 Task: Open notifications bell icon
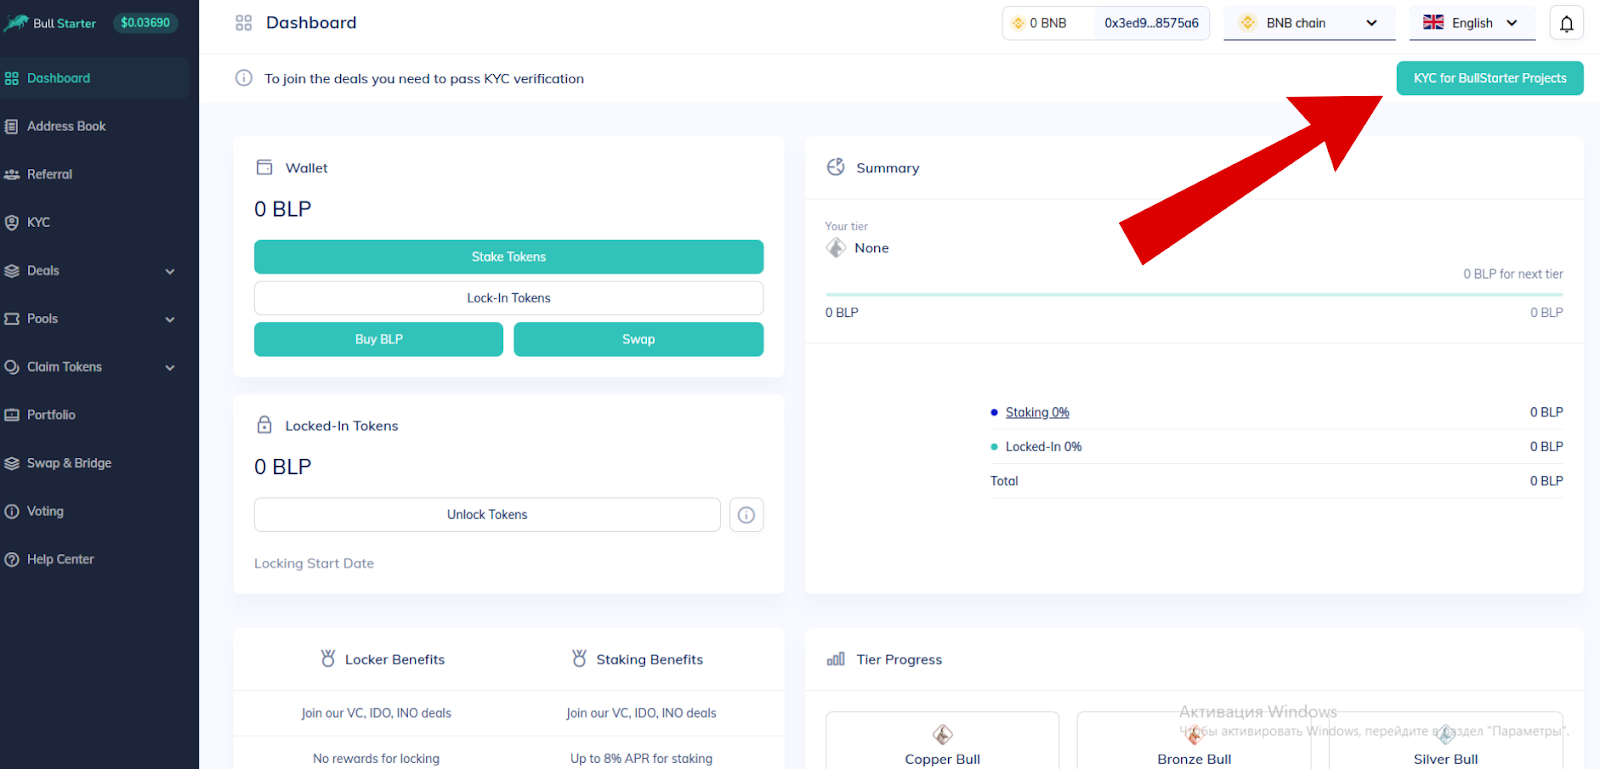(x=1566, y=23)
